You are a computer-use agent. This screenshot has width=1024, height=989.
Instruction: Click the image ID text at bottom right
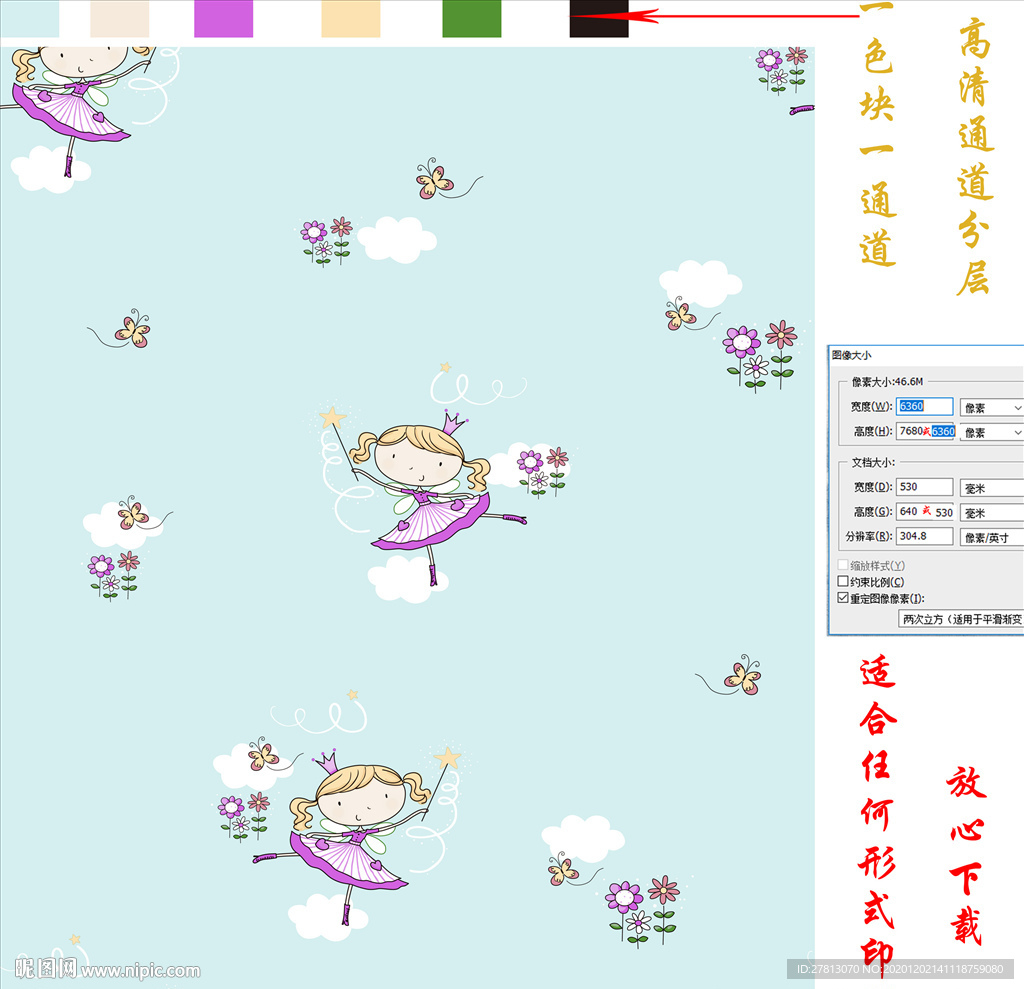tap(901, 969)
